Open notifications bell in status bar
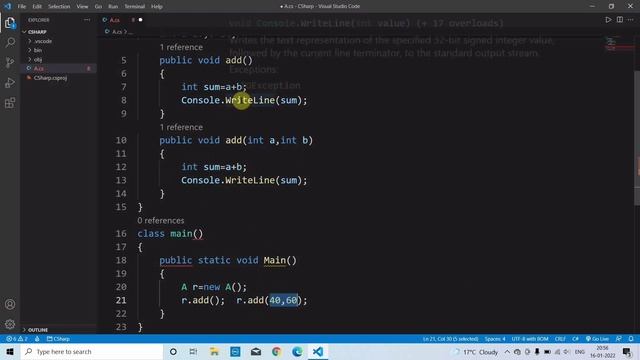 point(631,339)
